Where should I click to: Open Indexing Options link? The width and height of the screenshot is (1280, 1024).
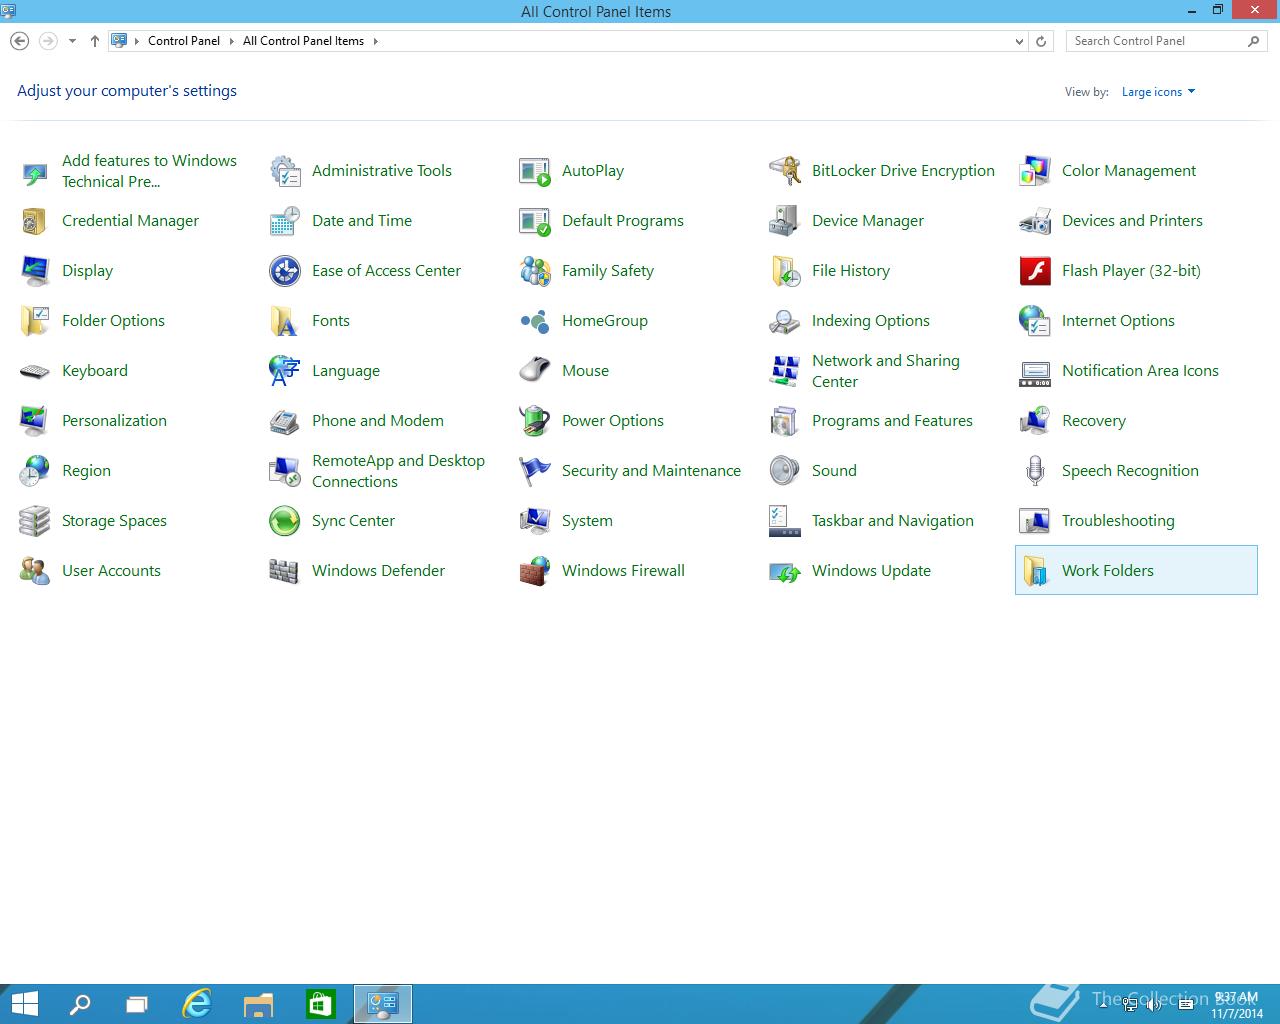(871, 321)
